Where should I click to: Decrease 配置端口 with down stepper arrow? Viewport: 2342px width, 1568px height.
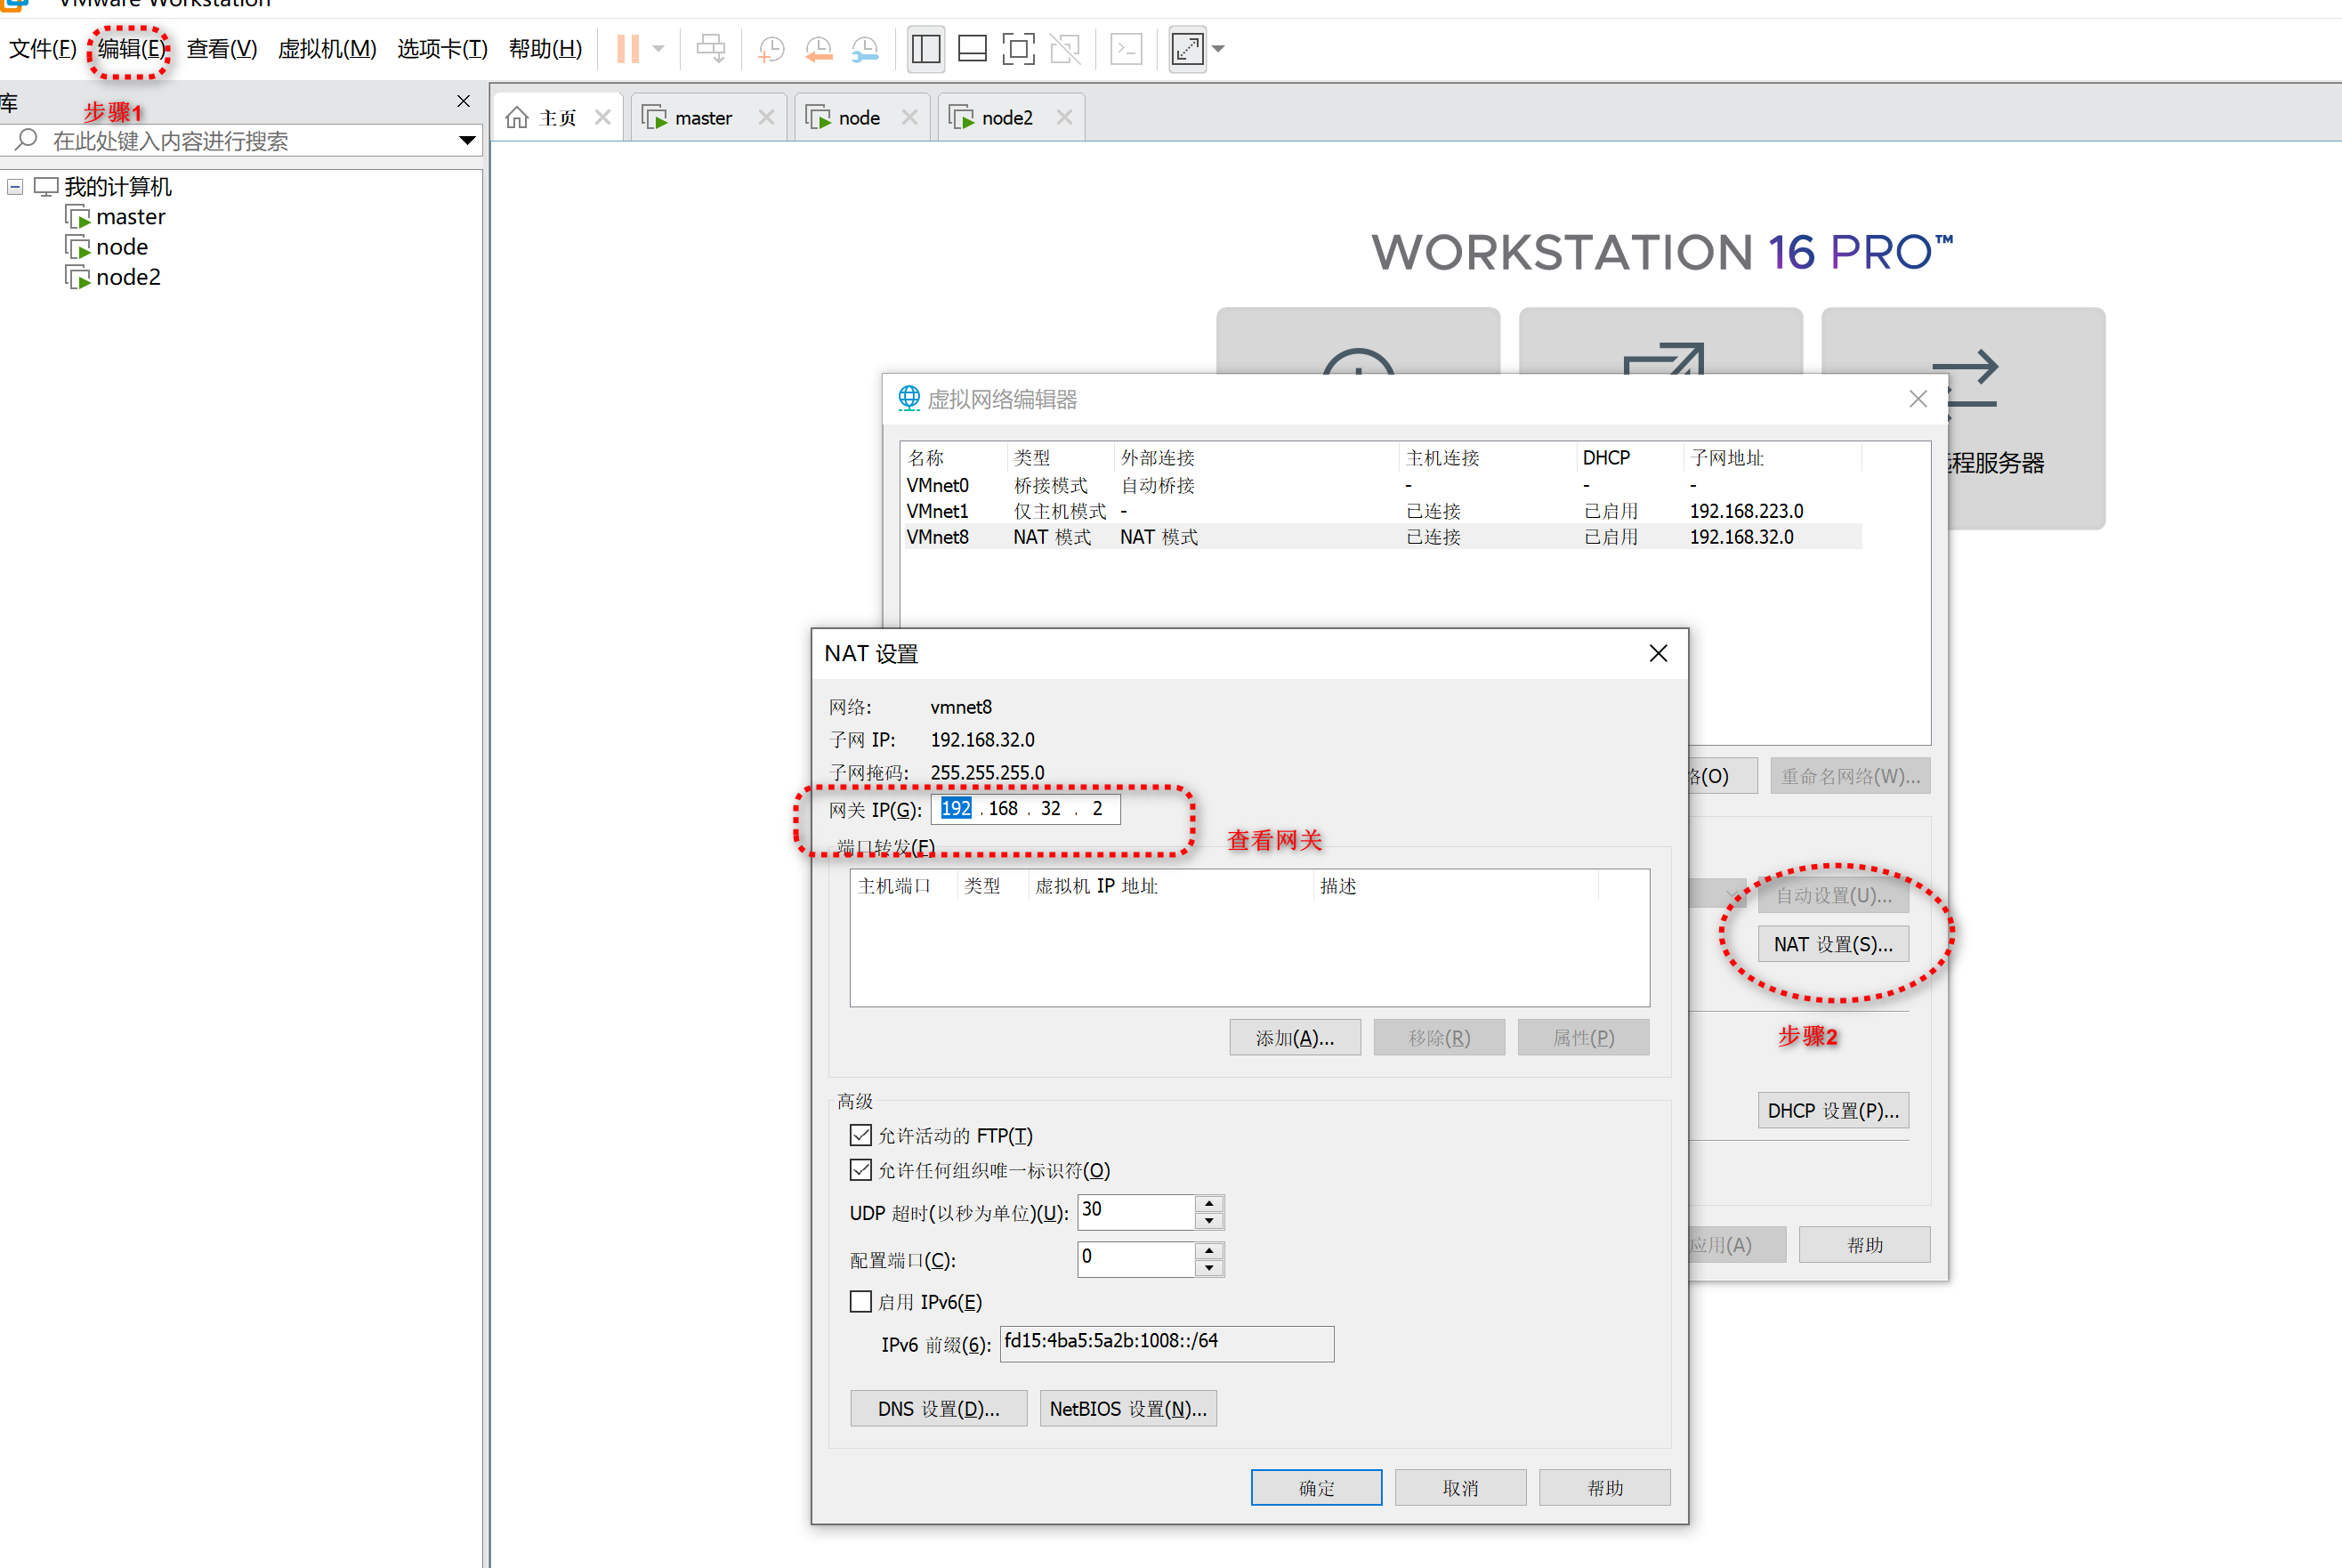[1210, 1268]
